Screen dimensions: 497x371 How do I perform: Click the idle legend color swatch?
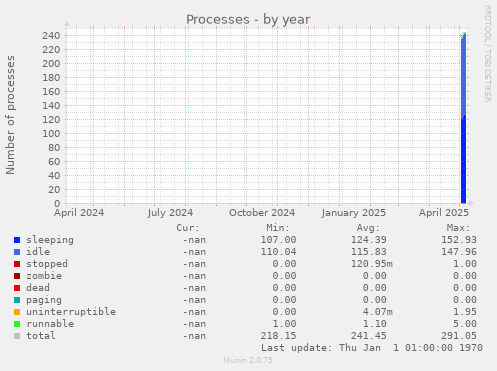(x=17, y=252)
